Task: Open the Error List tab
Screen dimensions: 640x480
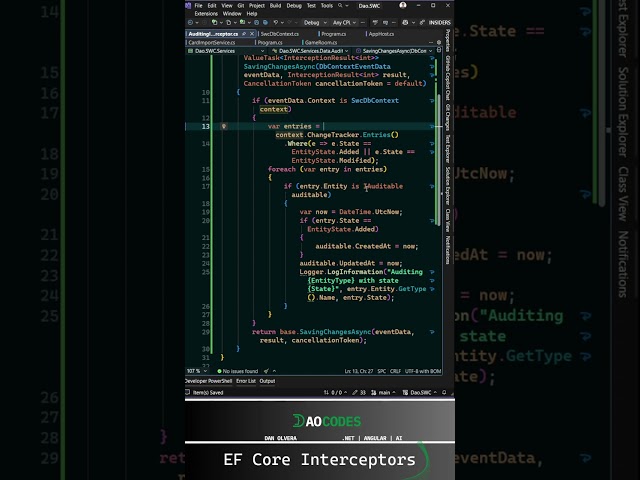Action: tap(246, 381)
